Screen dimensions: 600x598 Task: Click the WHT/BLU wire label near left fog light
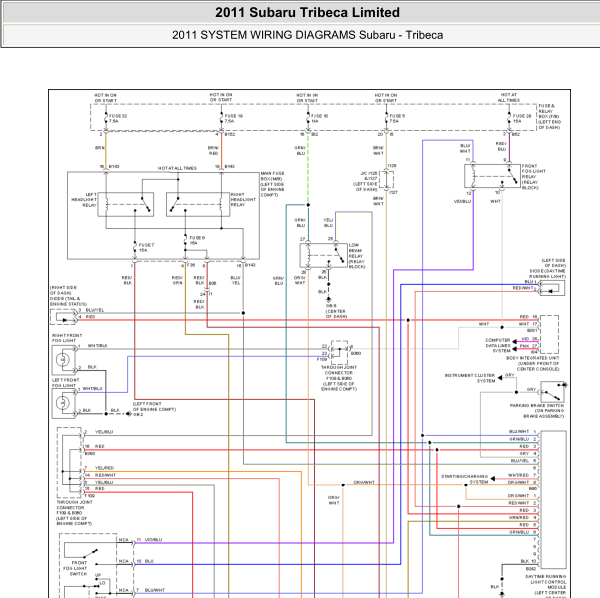coord(93,388)
